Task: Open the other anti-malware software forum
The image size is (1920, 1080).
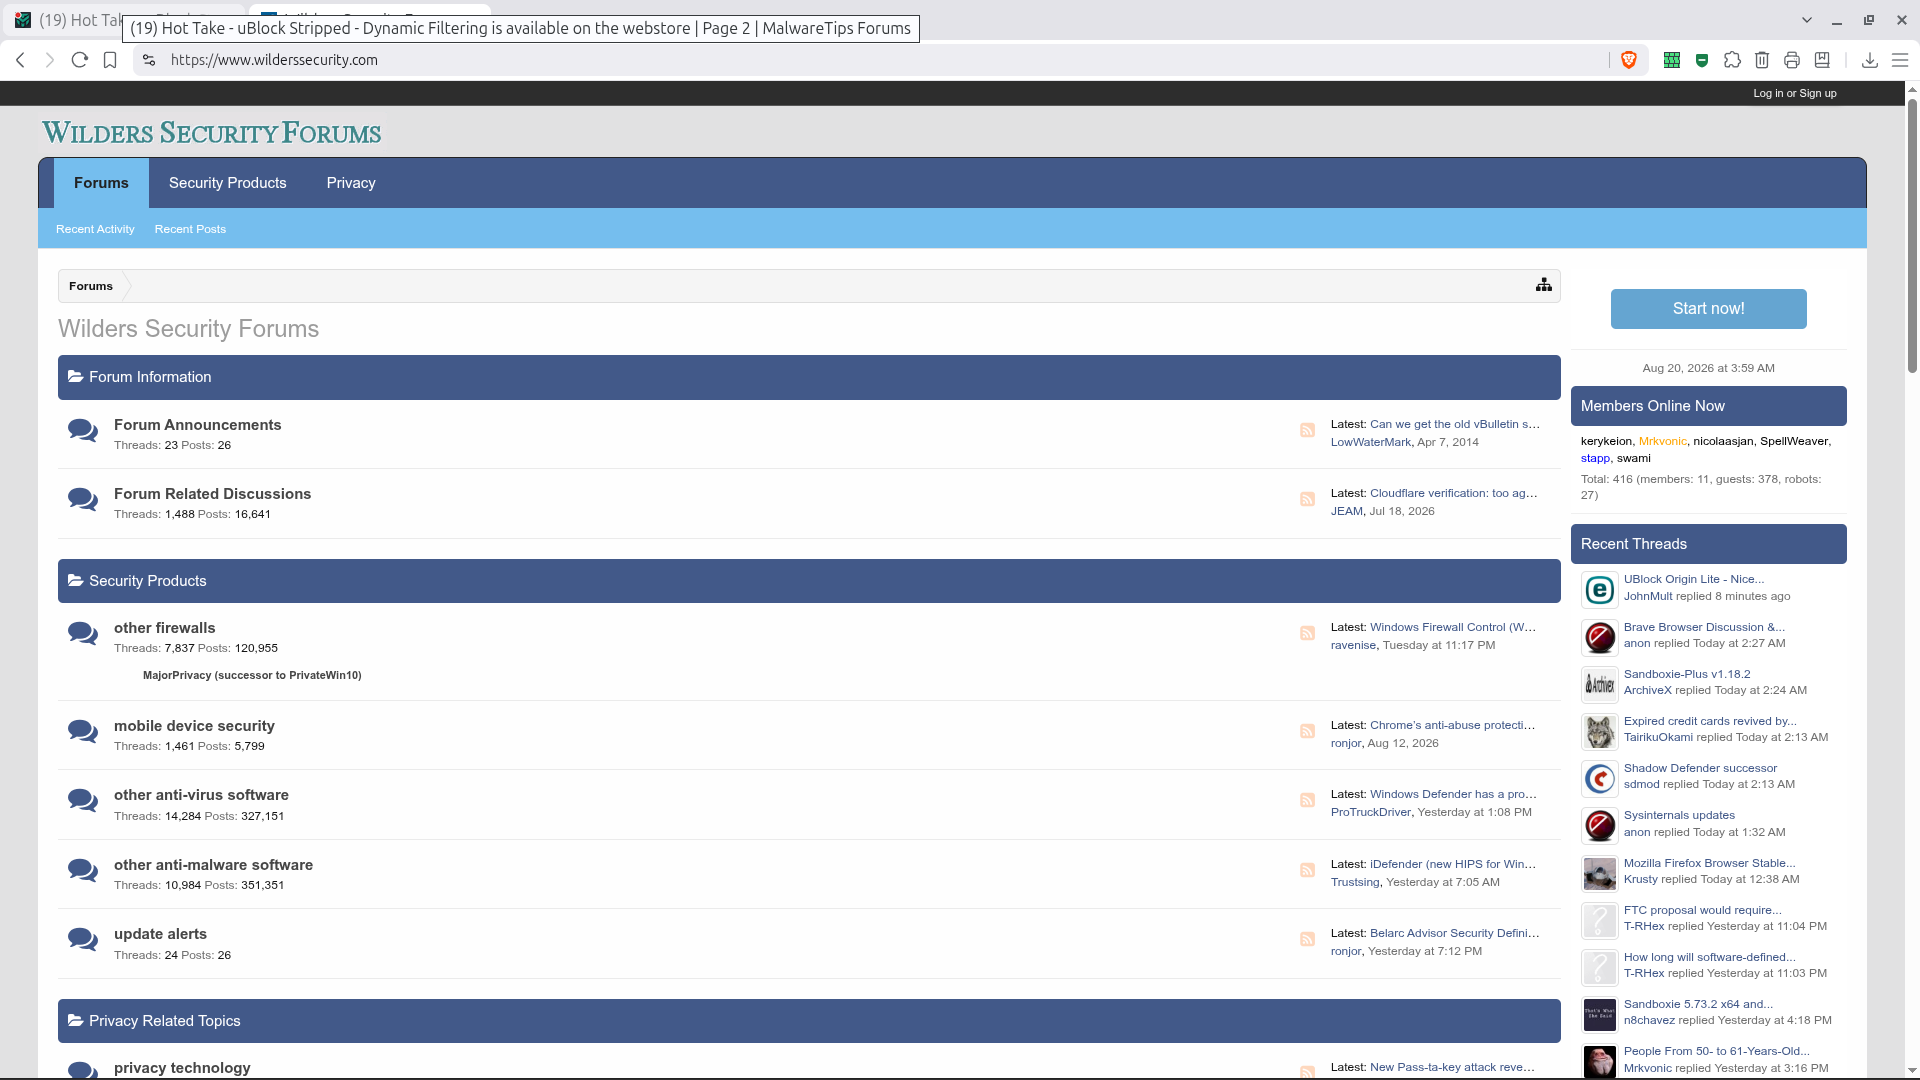Action: point(213,865)
